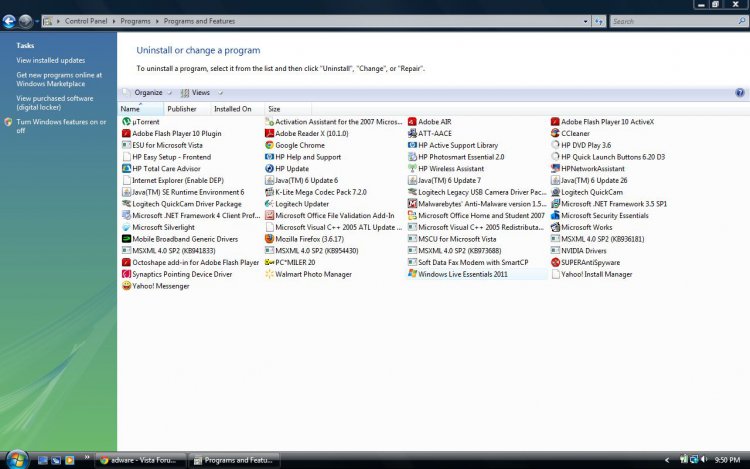Open Get new programs online at Windows Marketplace
750x469 pixels.
click(59, 79)
